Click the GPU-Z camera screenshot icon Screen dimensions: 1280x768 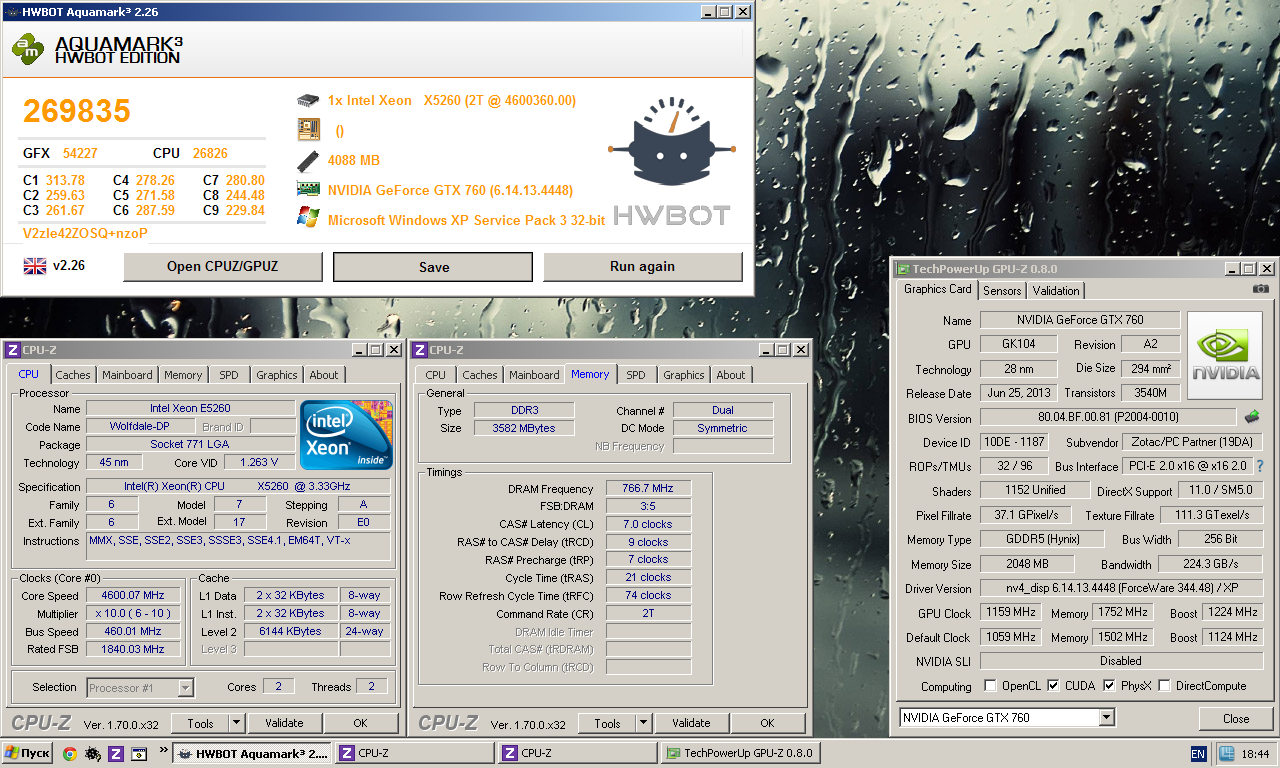point(1260,289)
